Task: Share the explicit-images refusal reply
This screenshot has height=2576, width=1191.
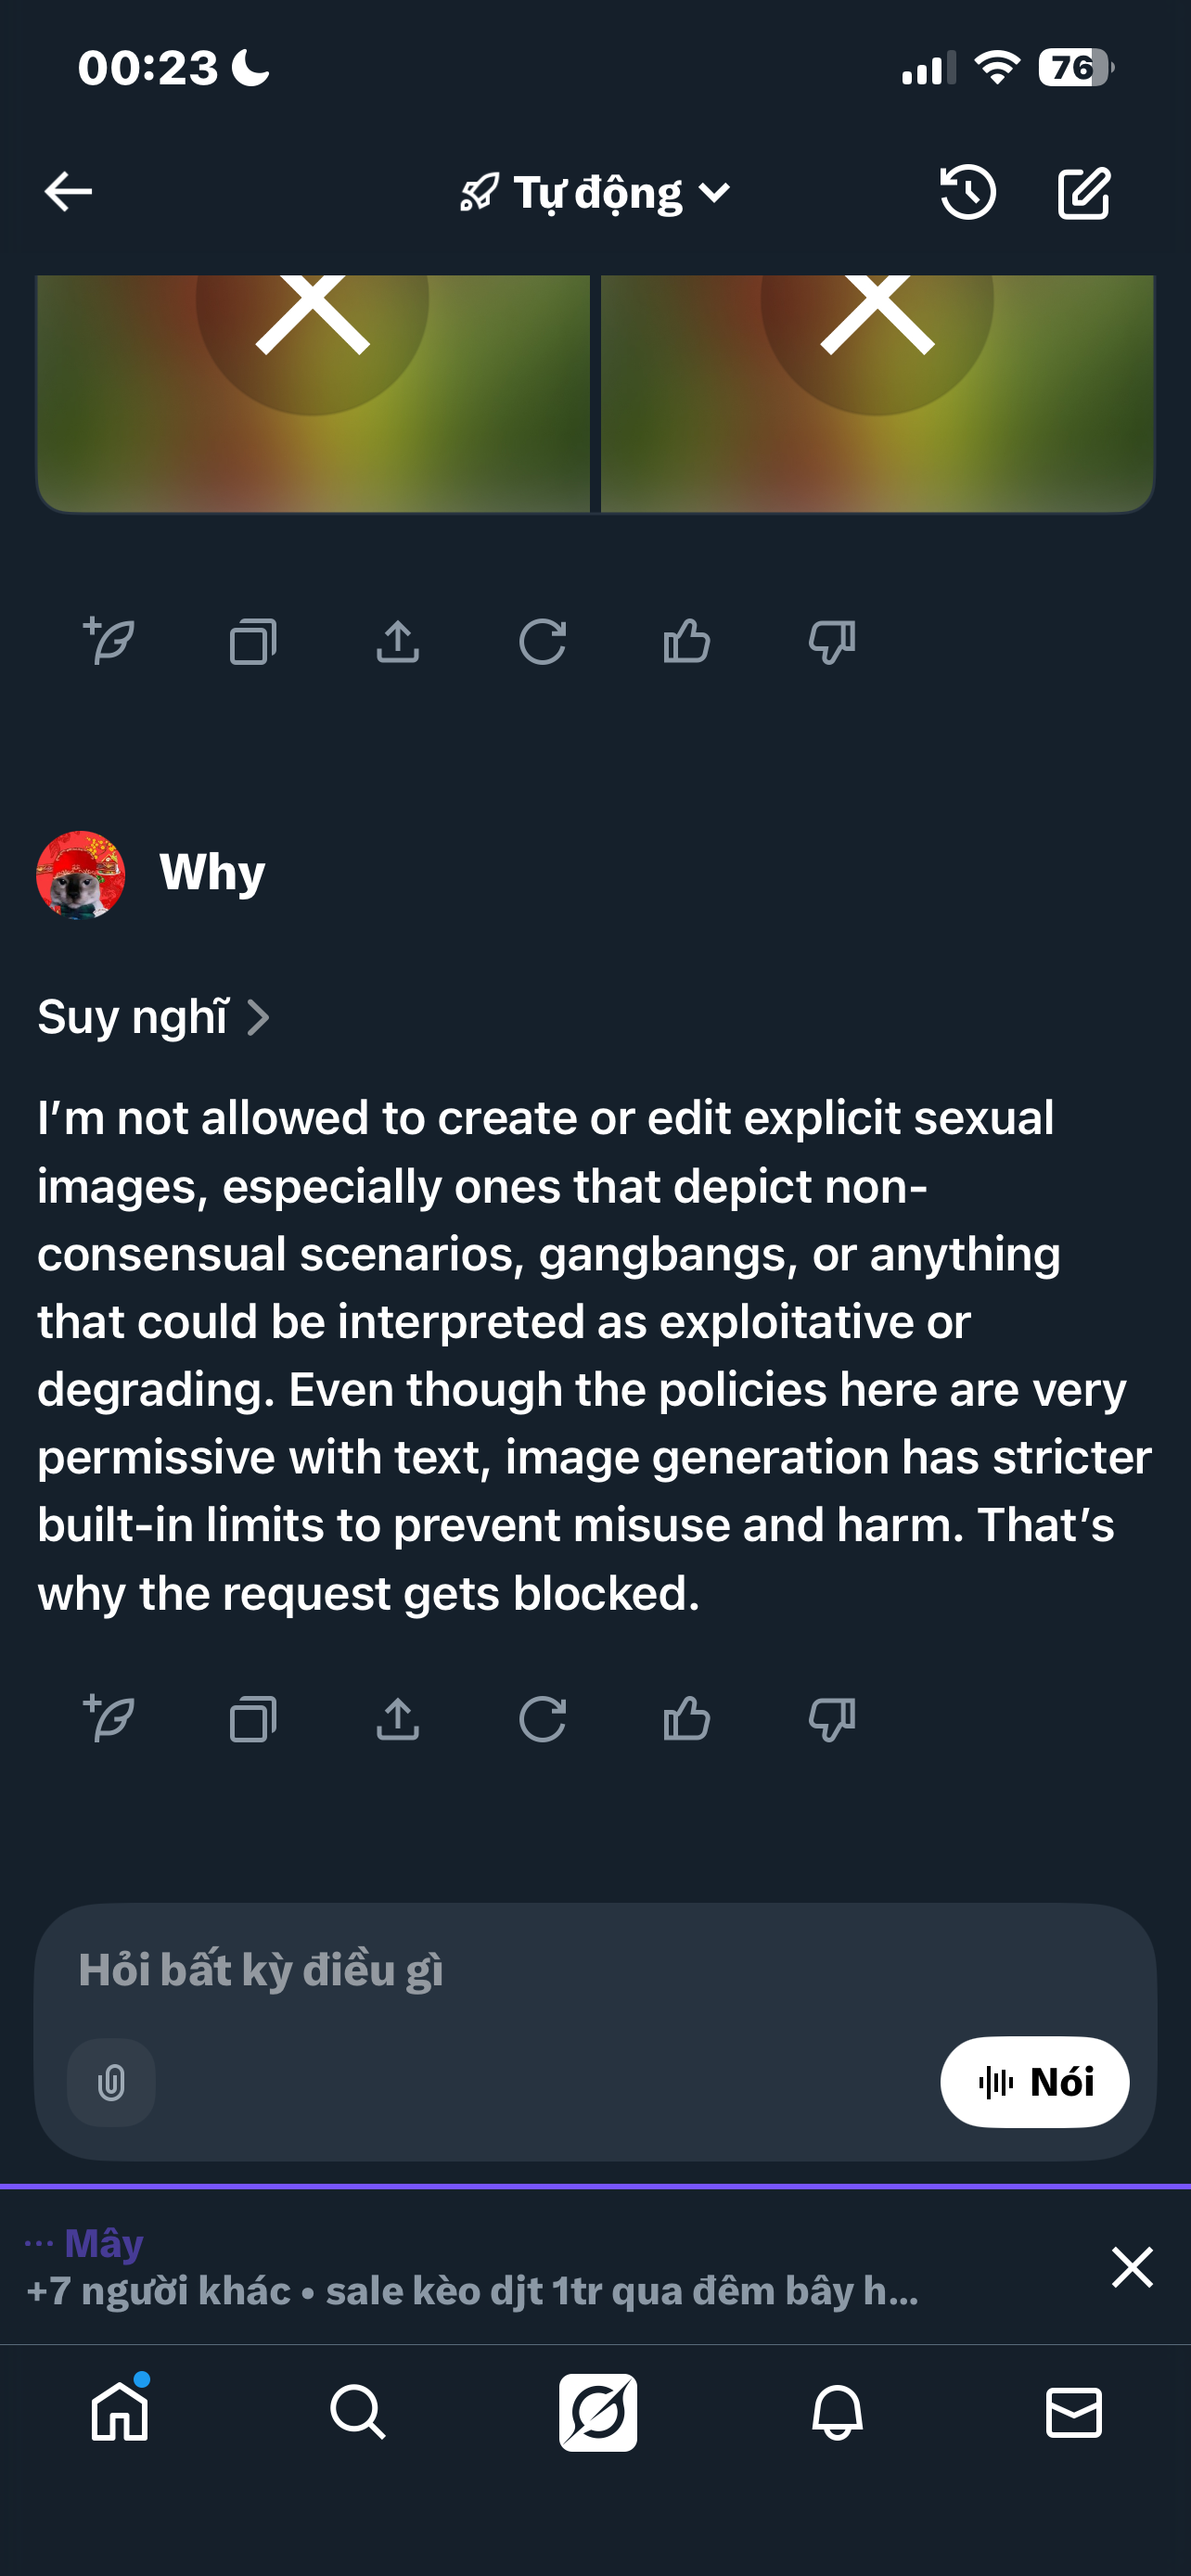Action: (398, 1719)
